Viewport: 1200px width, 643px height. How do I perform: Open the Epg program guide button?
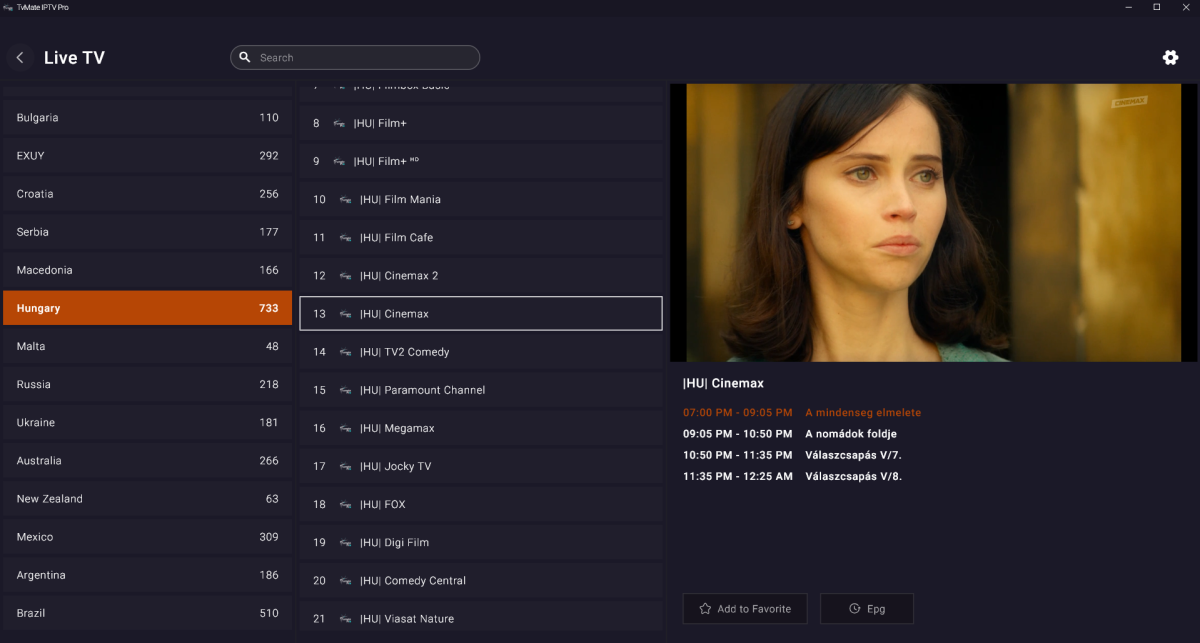(866, 608)
